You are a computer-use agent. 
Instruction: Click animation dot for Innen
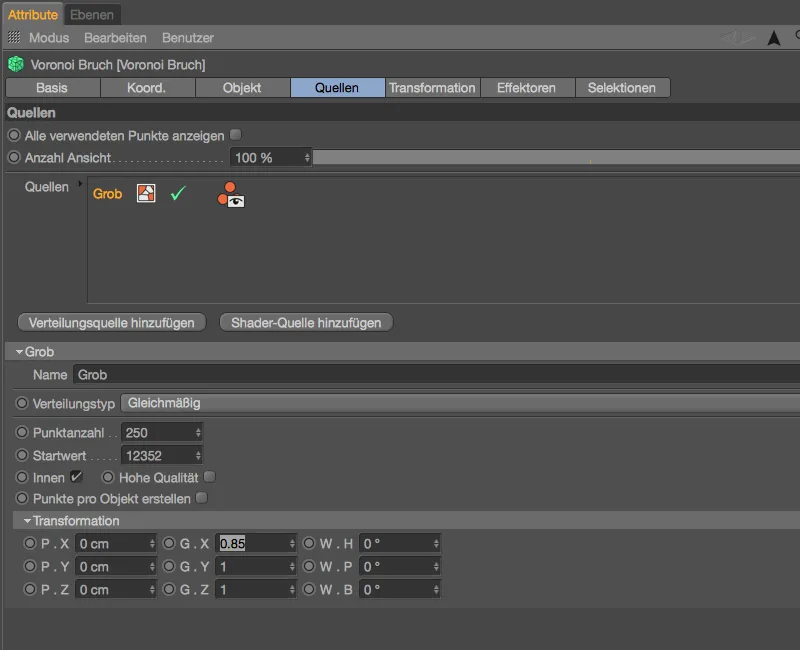click(22, 477)
